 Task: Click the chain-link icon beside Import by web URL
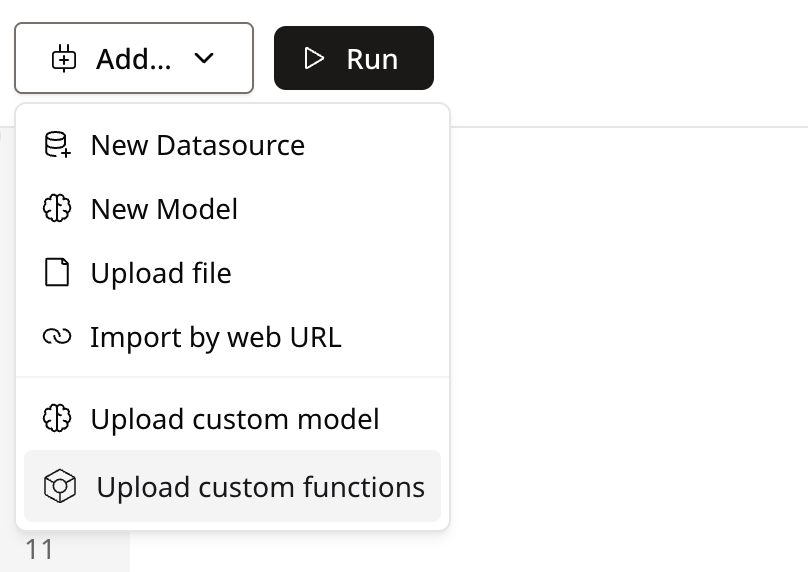tap(57, 337)
